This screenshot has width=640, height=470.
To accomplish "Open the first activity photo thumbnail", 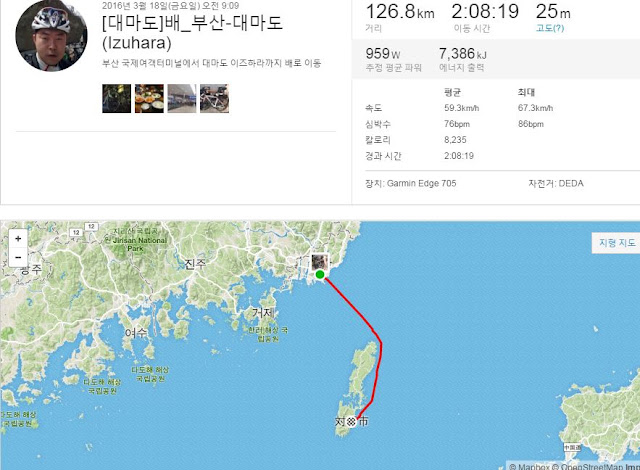I will click(117, 98).
